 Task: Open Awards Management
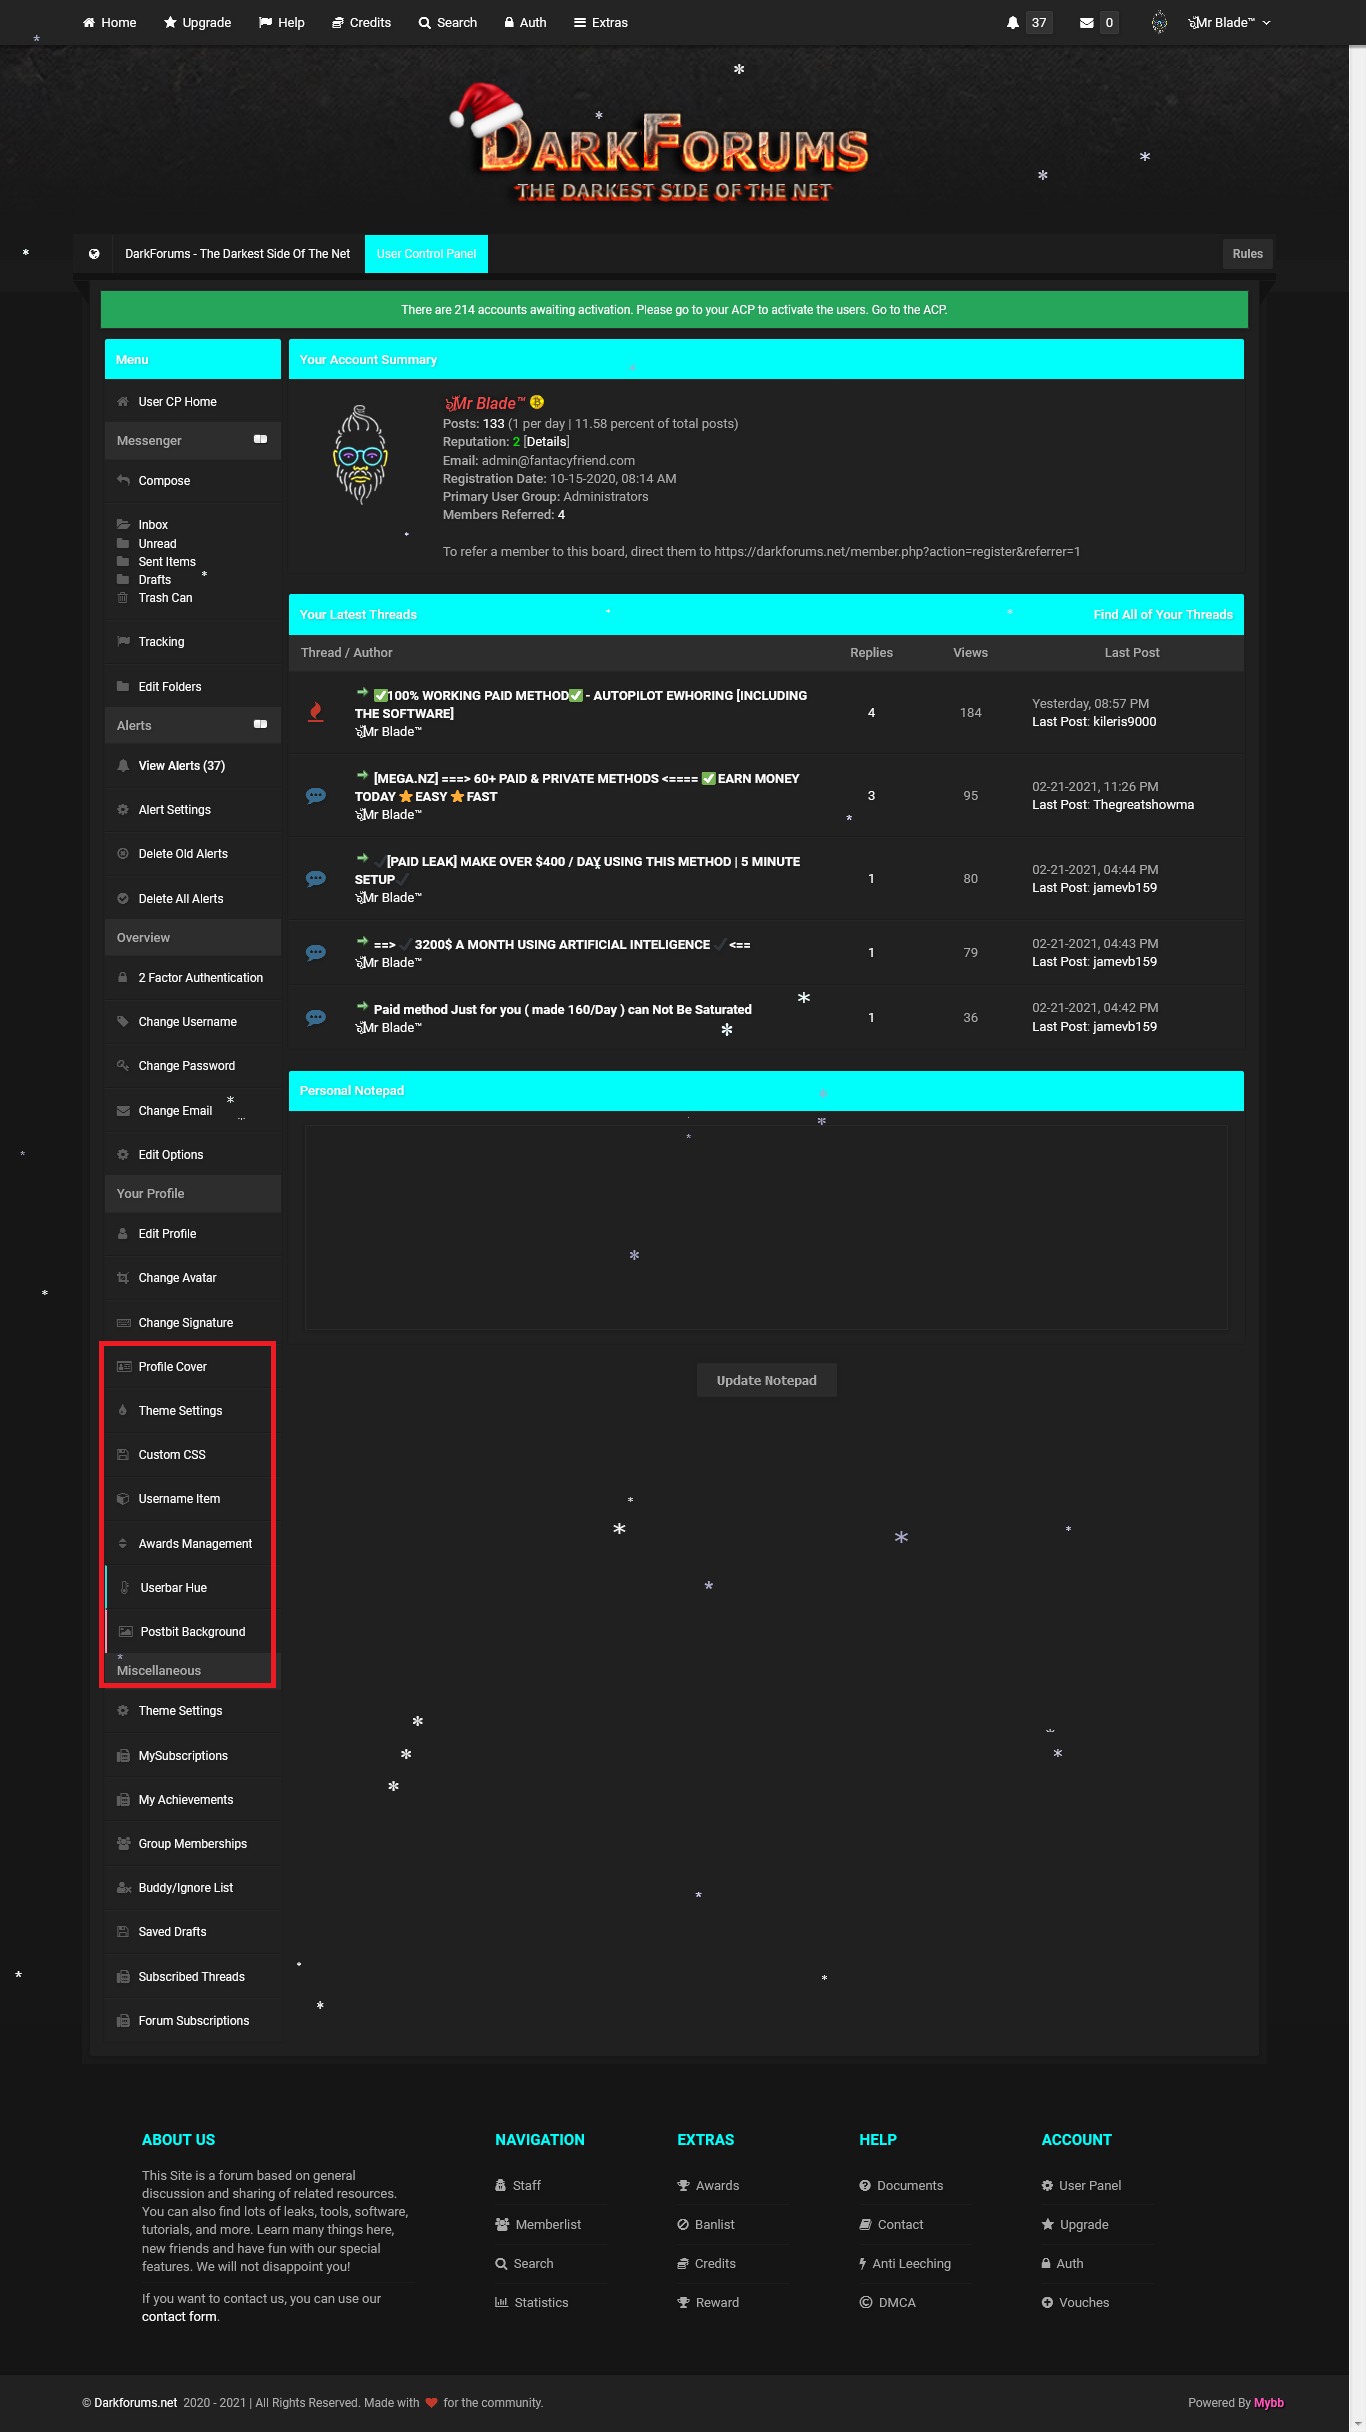point(195,1544)
